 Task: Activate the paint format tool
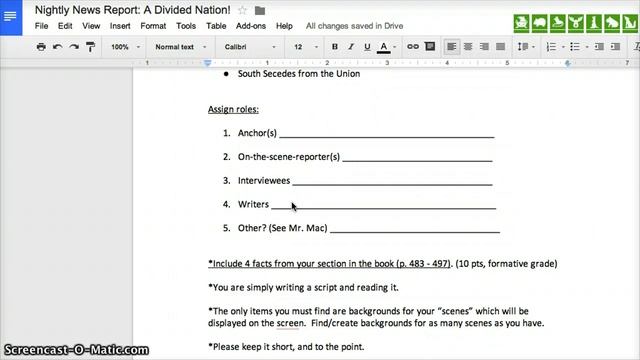[x=90, y=47]
